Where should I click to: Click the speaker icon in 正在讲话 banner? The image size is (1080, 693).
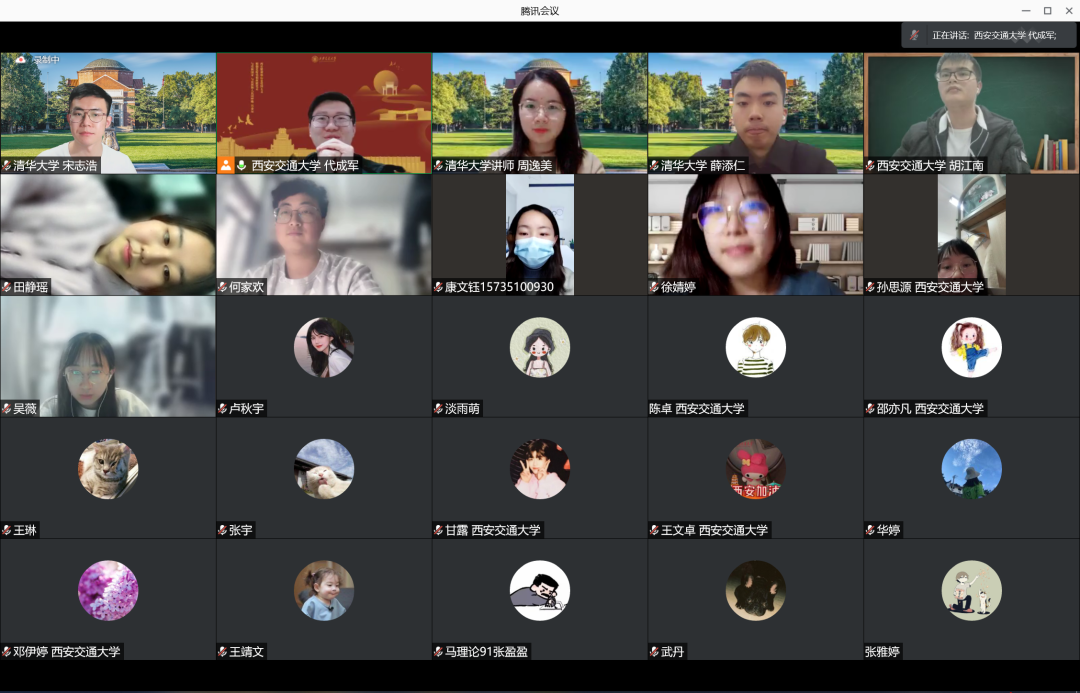[914, 35]
